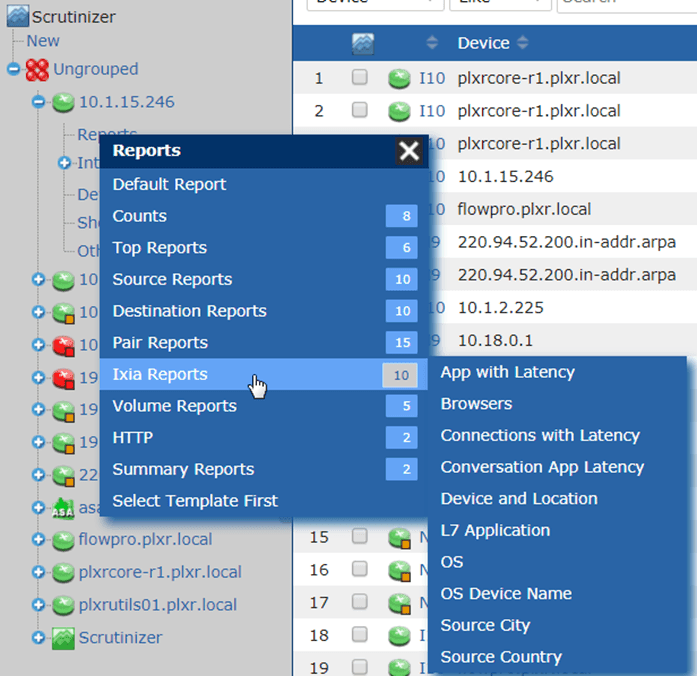Viewport: 697px width, 676px height.
Task: Click the flowpro.plxr.local tree device icon
Action: 63,540
